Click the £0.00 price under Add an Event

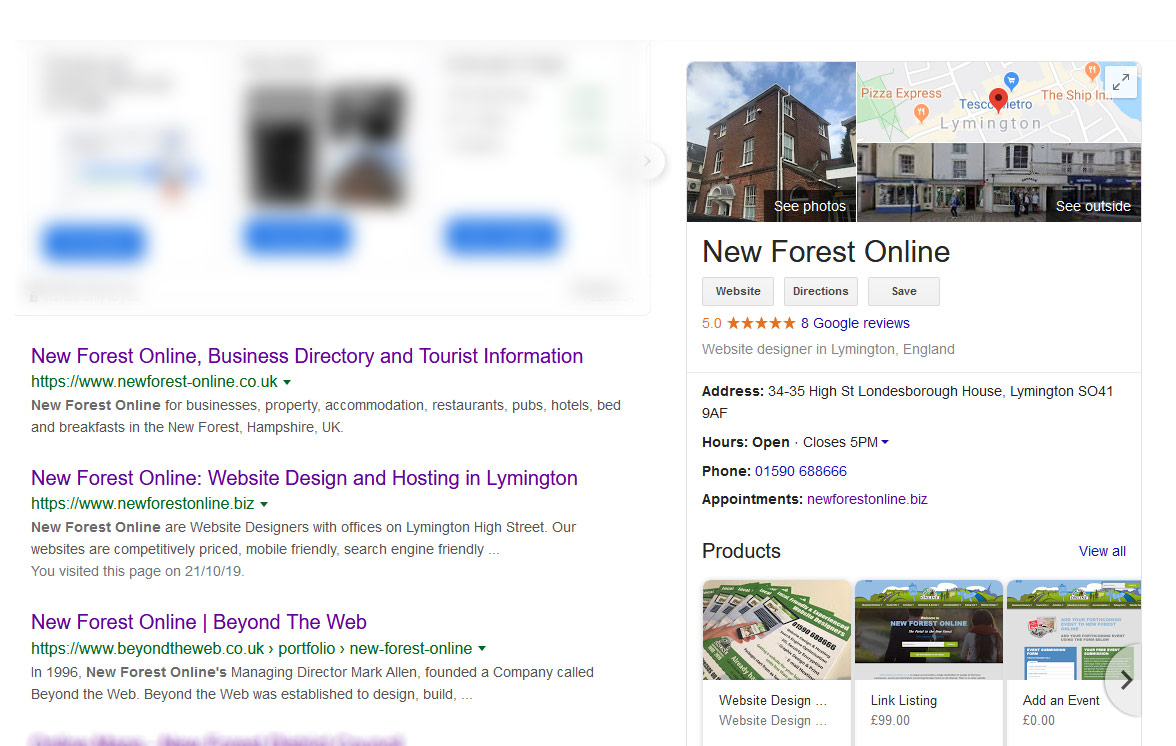point(1039,721)
